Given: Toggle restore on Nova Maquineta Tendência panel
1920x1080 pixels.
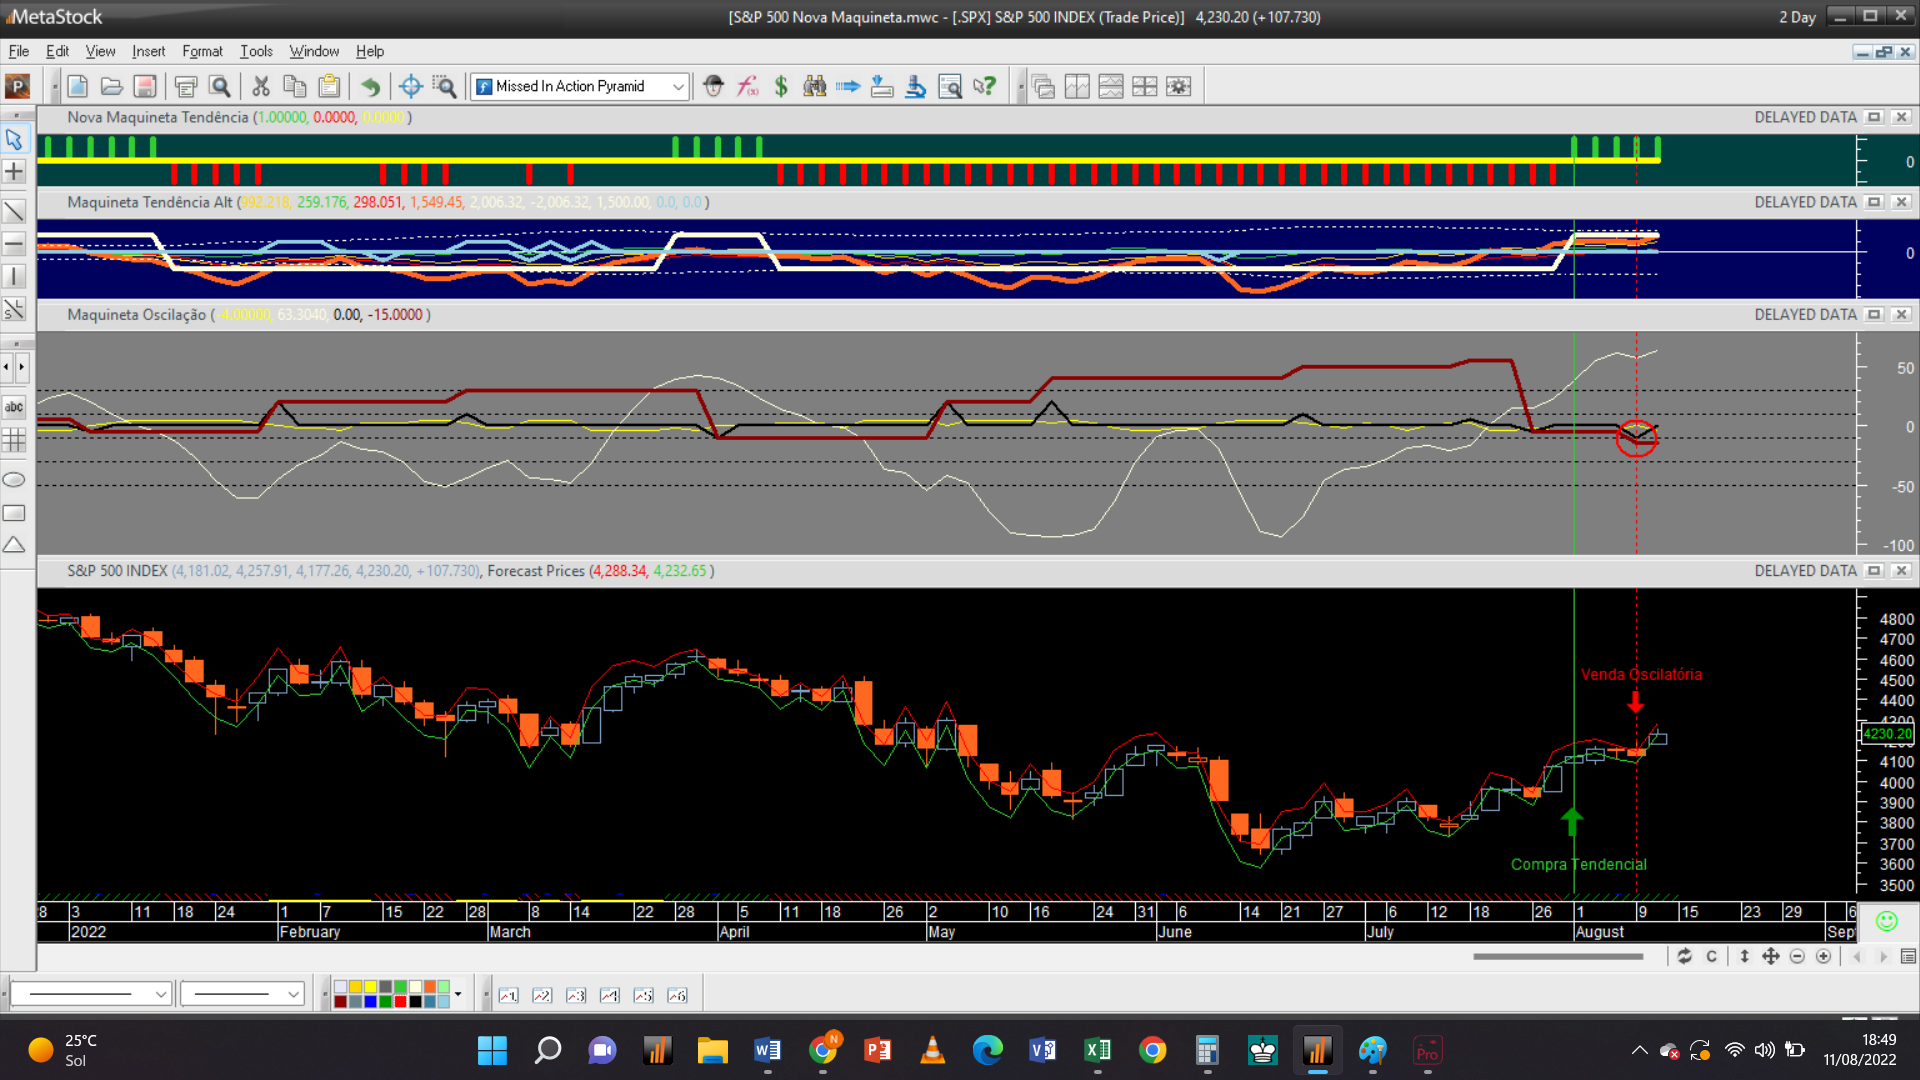Looking at the screenshot, I should (1874, 117).
